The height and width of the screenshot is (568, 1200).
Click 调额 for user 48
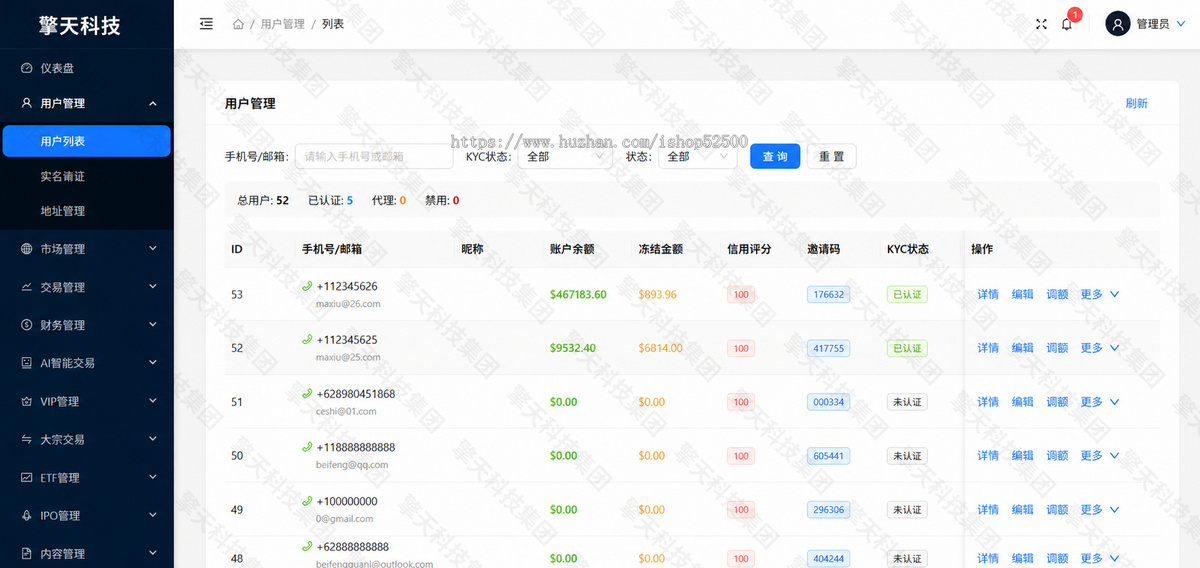point(1057,558)
